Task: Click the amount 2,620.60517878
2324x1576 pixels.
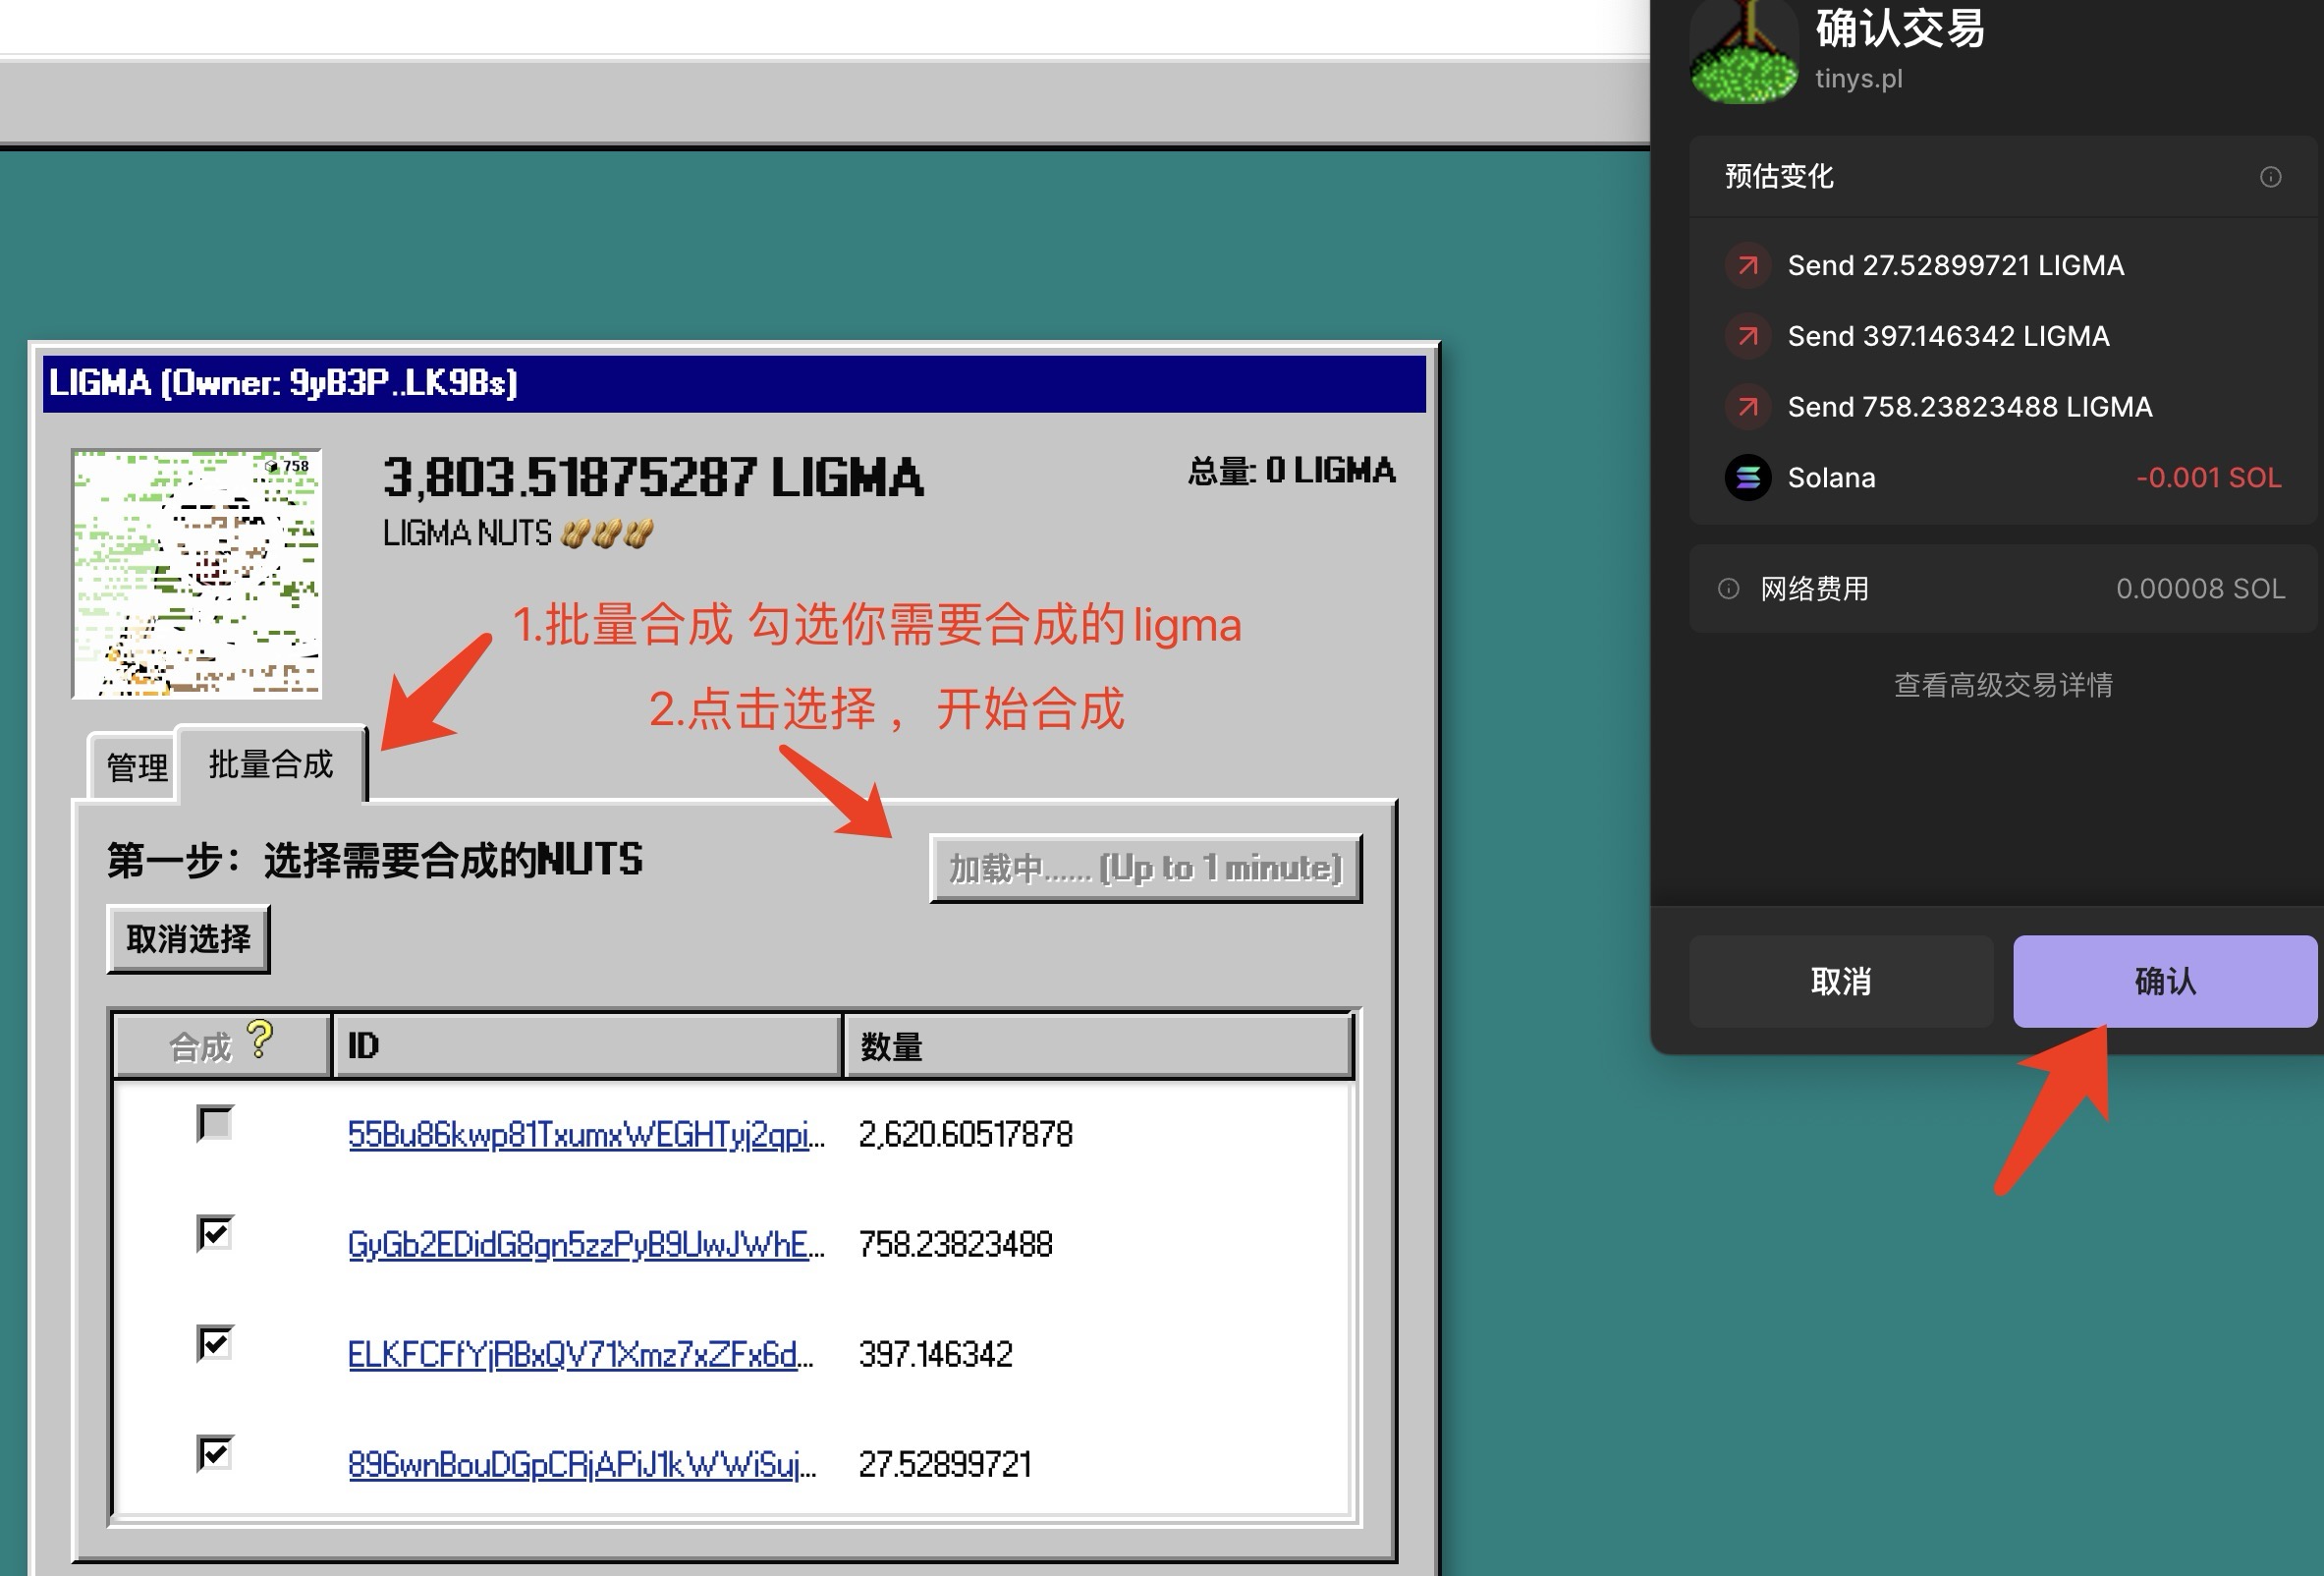Action: pos(966,1135)
